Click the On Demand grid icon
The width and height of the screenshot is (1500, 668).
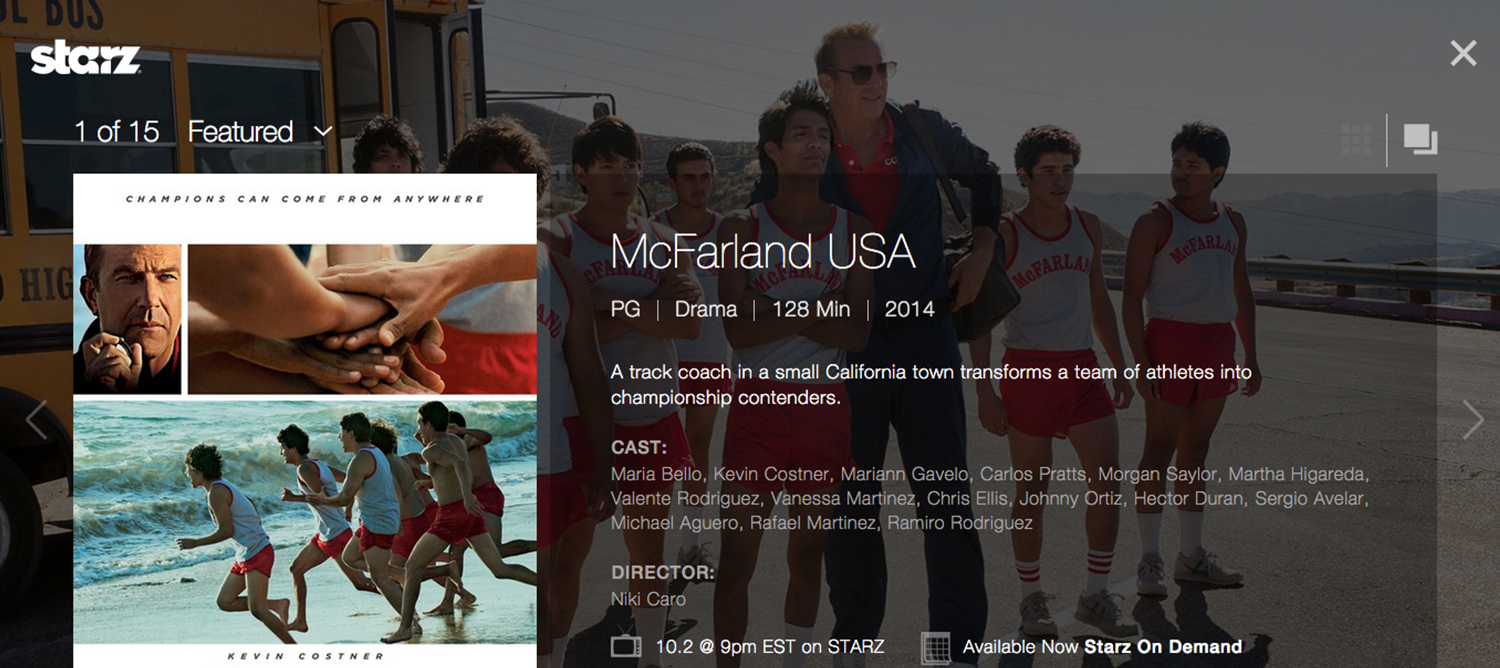tap(935, 647)
